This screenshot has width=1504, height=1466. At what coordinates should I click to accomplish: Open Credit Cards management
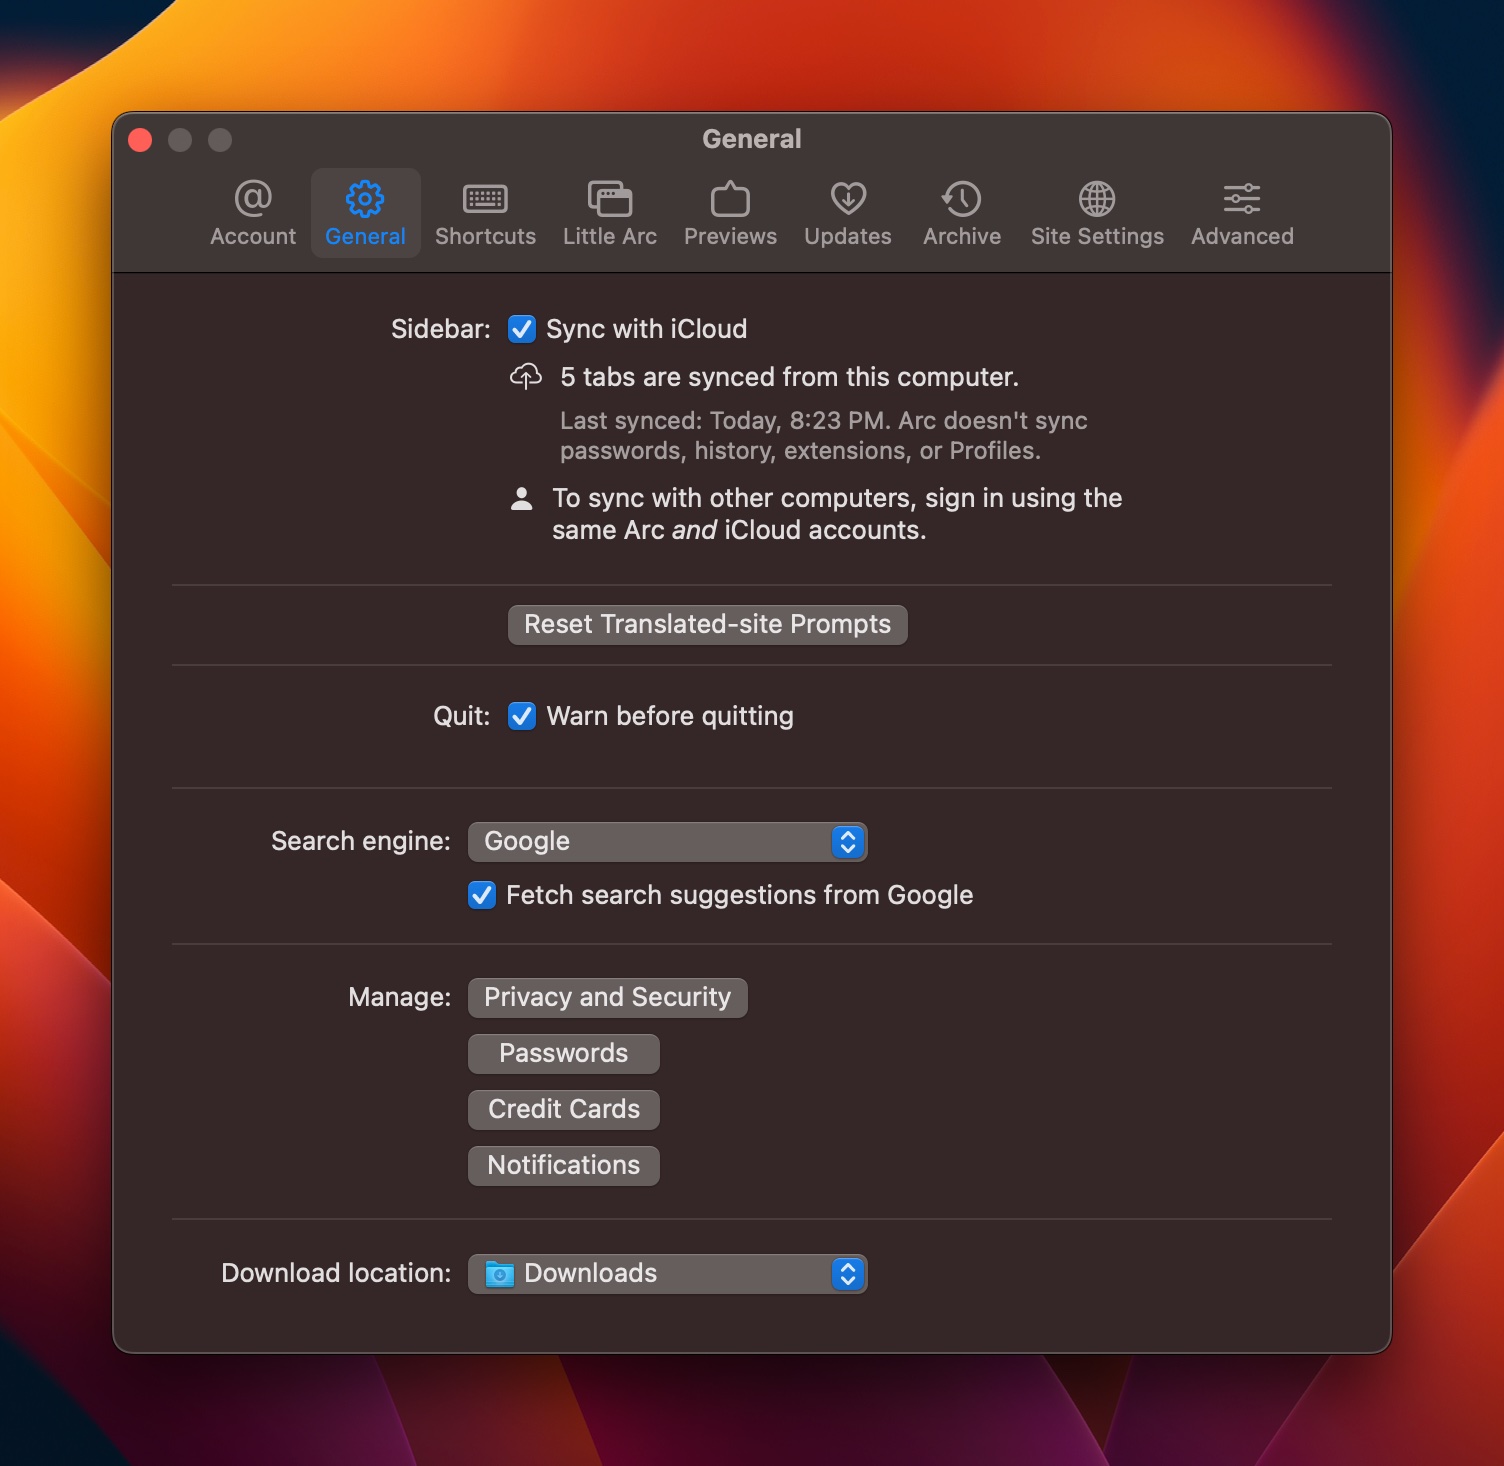(x=563, y=1110)
